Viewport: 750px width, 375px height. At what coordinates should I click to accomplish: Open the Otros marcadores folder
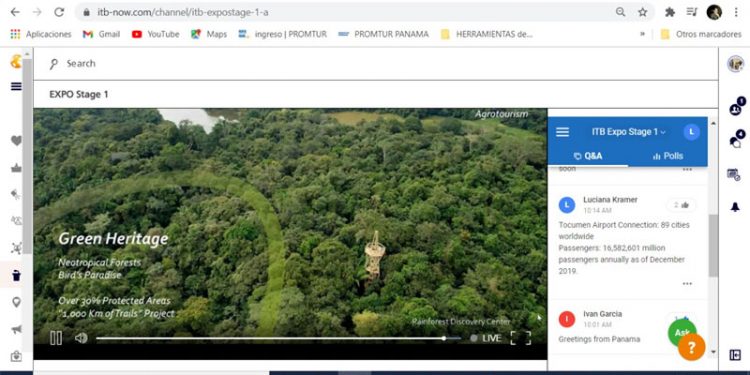[x=701, y=34]
